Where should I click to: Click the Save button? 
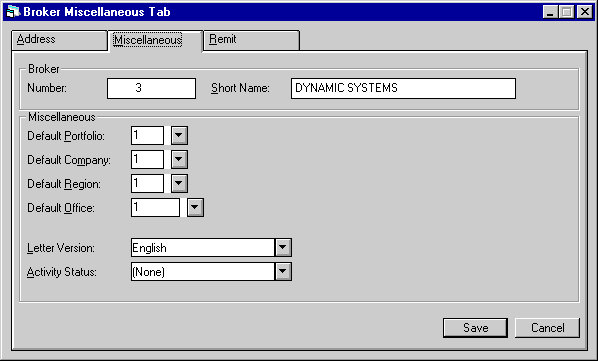point(475,328)
